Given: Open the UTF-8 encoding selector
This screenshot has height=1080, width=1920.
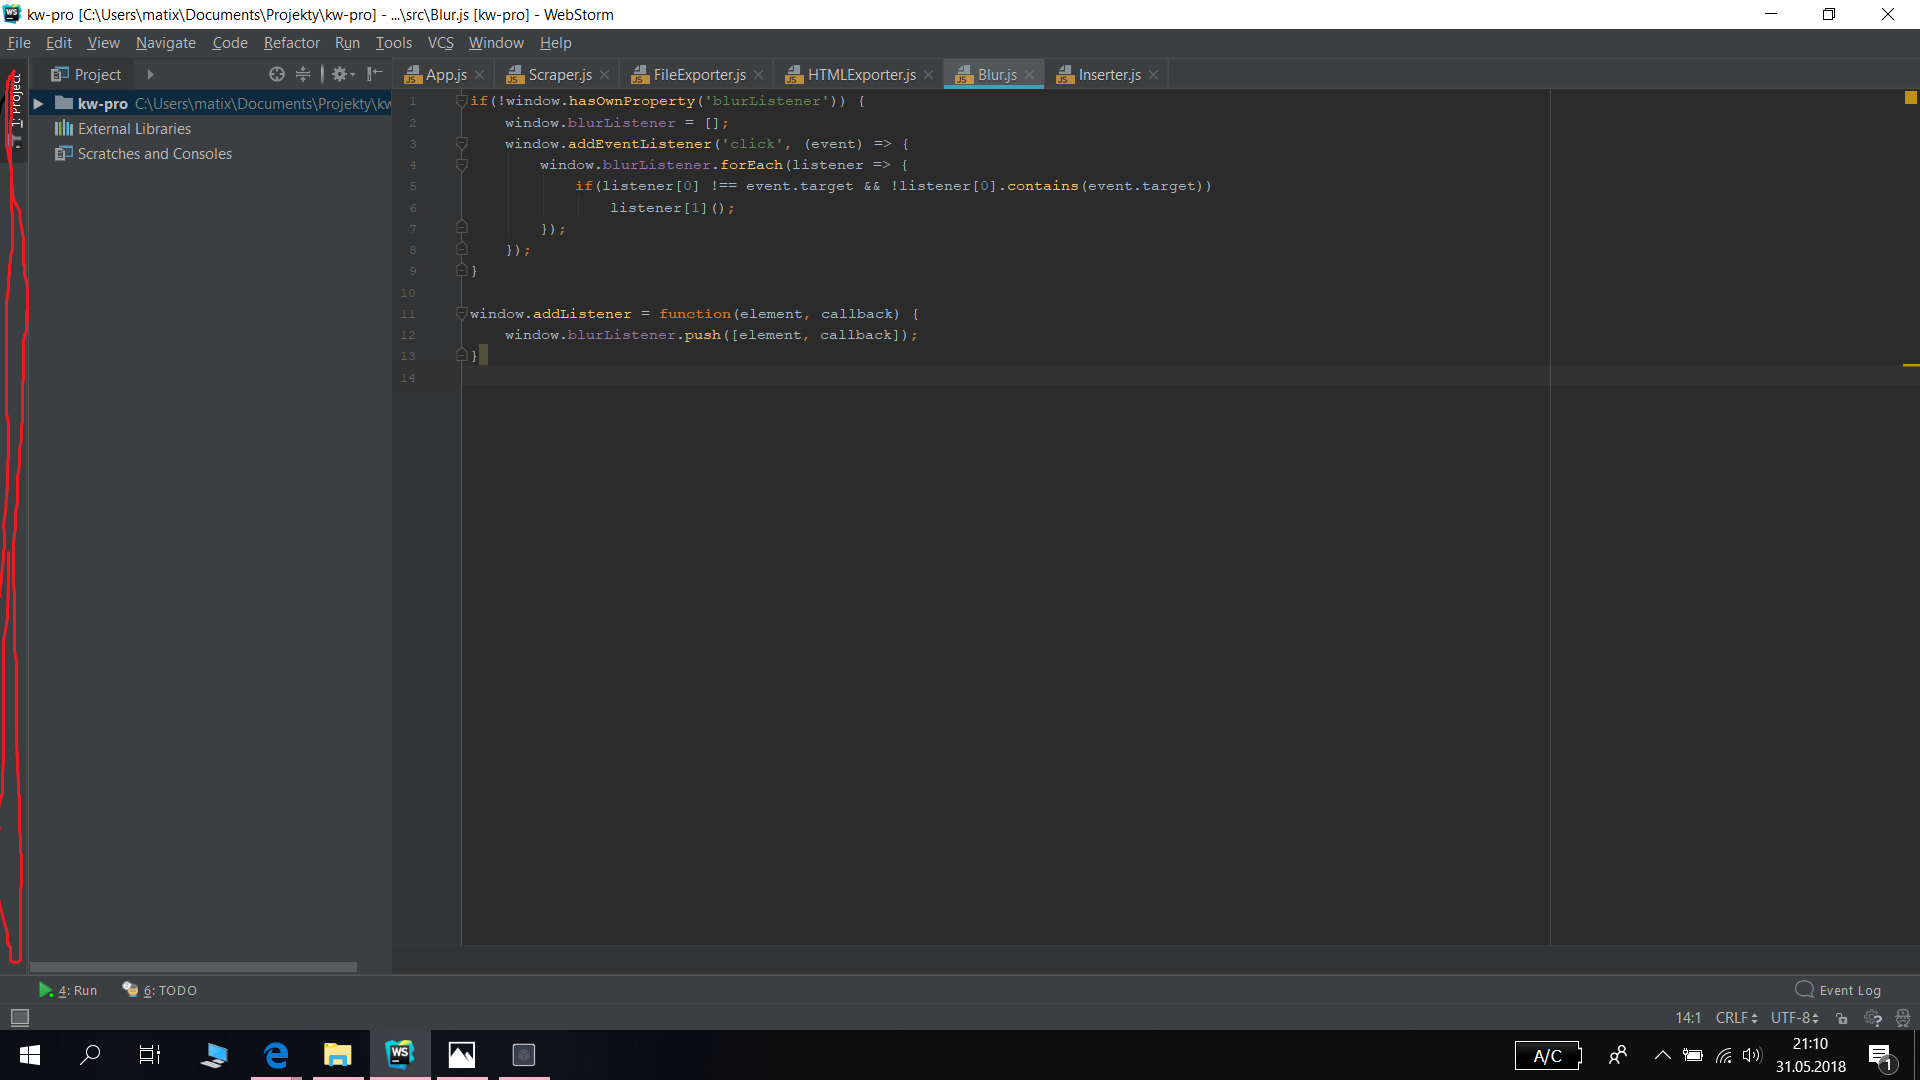Looking at the screenshot, I should 1793,1017.
